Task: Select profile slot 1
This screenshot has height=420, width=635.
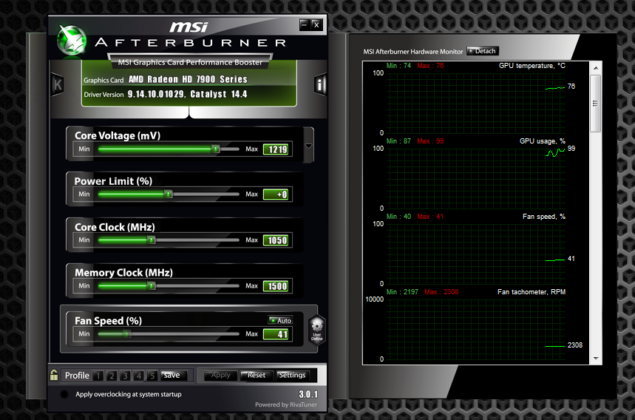Action: pyautogui.click(x=99, y=376)
